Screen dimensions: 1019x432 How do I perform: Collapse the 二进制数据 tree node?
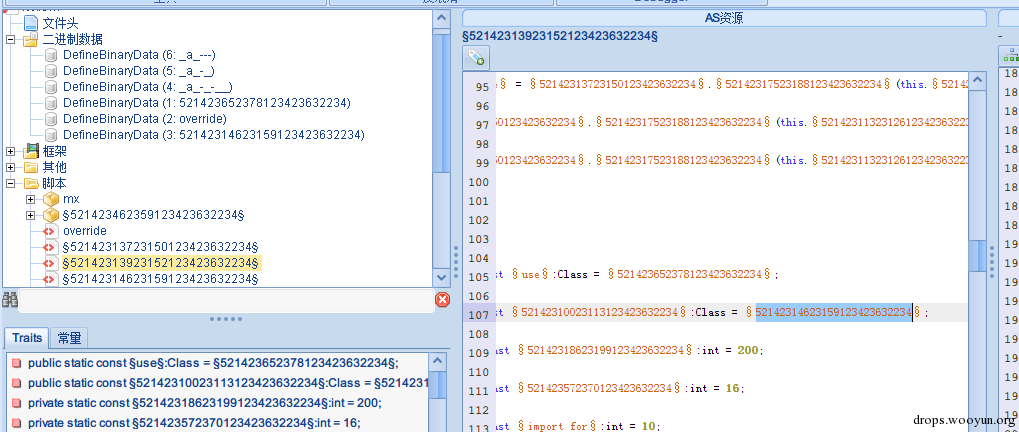click(10, 40)
